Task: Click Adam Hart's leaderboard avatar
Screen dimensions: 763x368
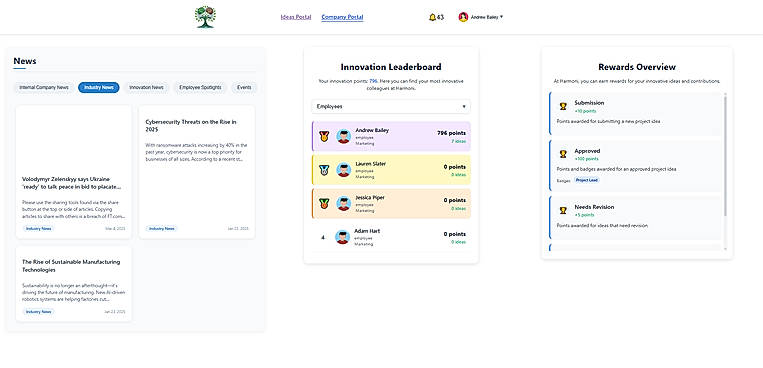Action: click(x=344, y=237)
